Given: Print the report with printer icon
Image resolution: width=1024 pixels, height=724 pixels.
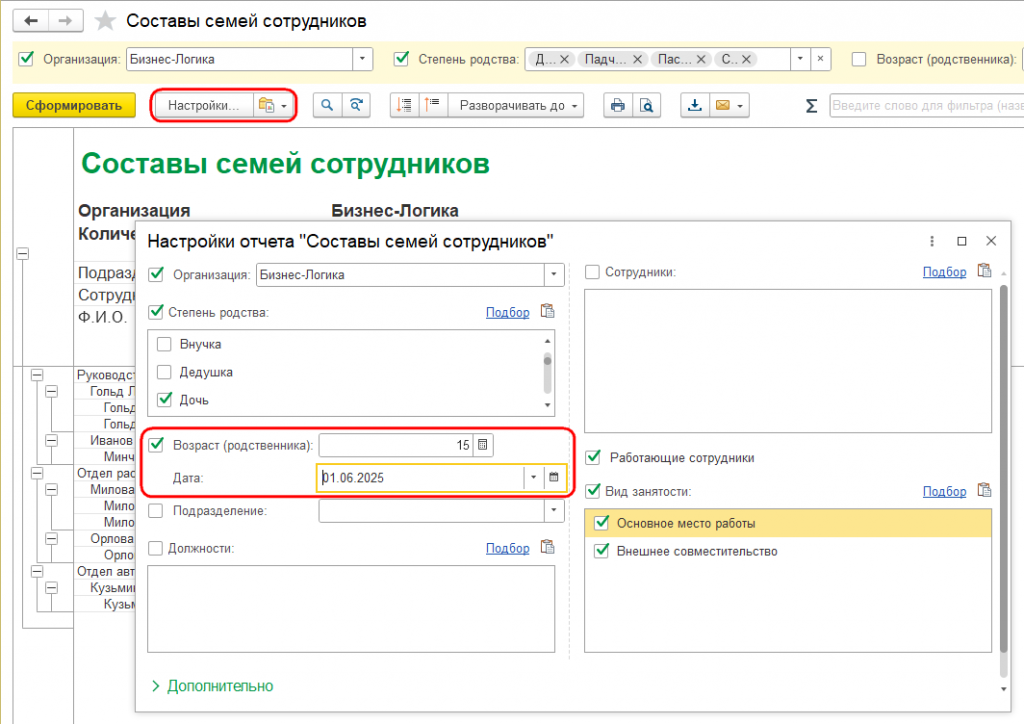Looking at the screenshot, I should [x=617, y=105].
